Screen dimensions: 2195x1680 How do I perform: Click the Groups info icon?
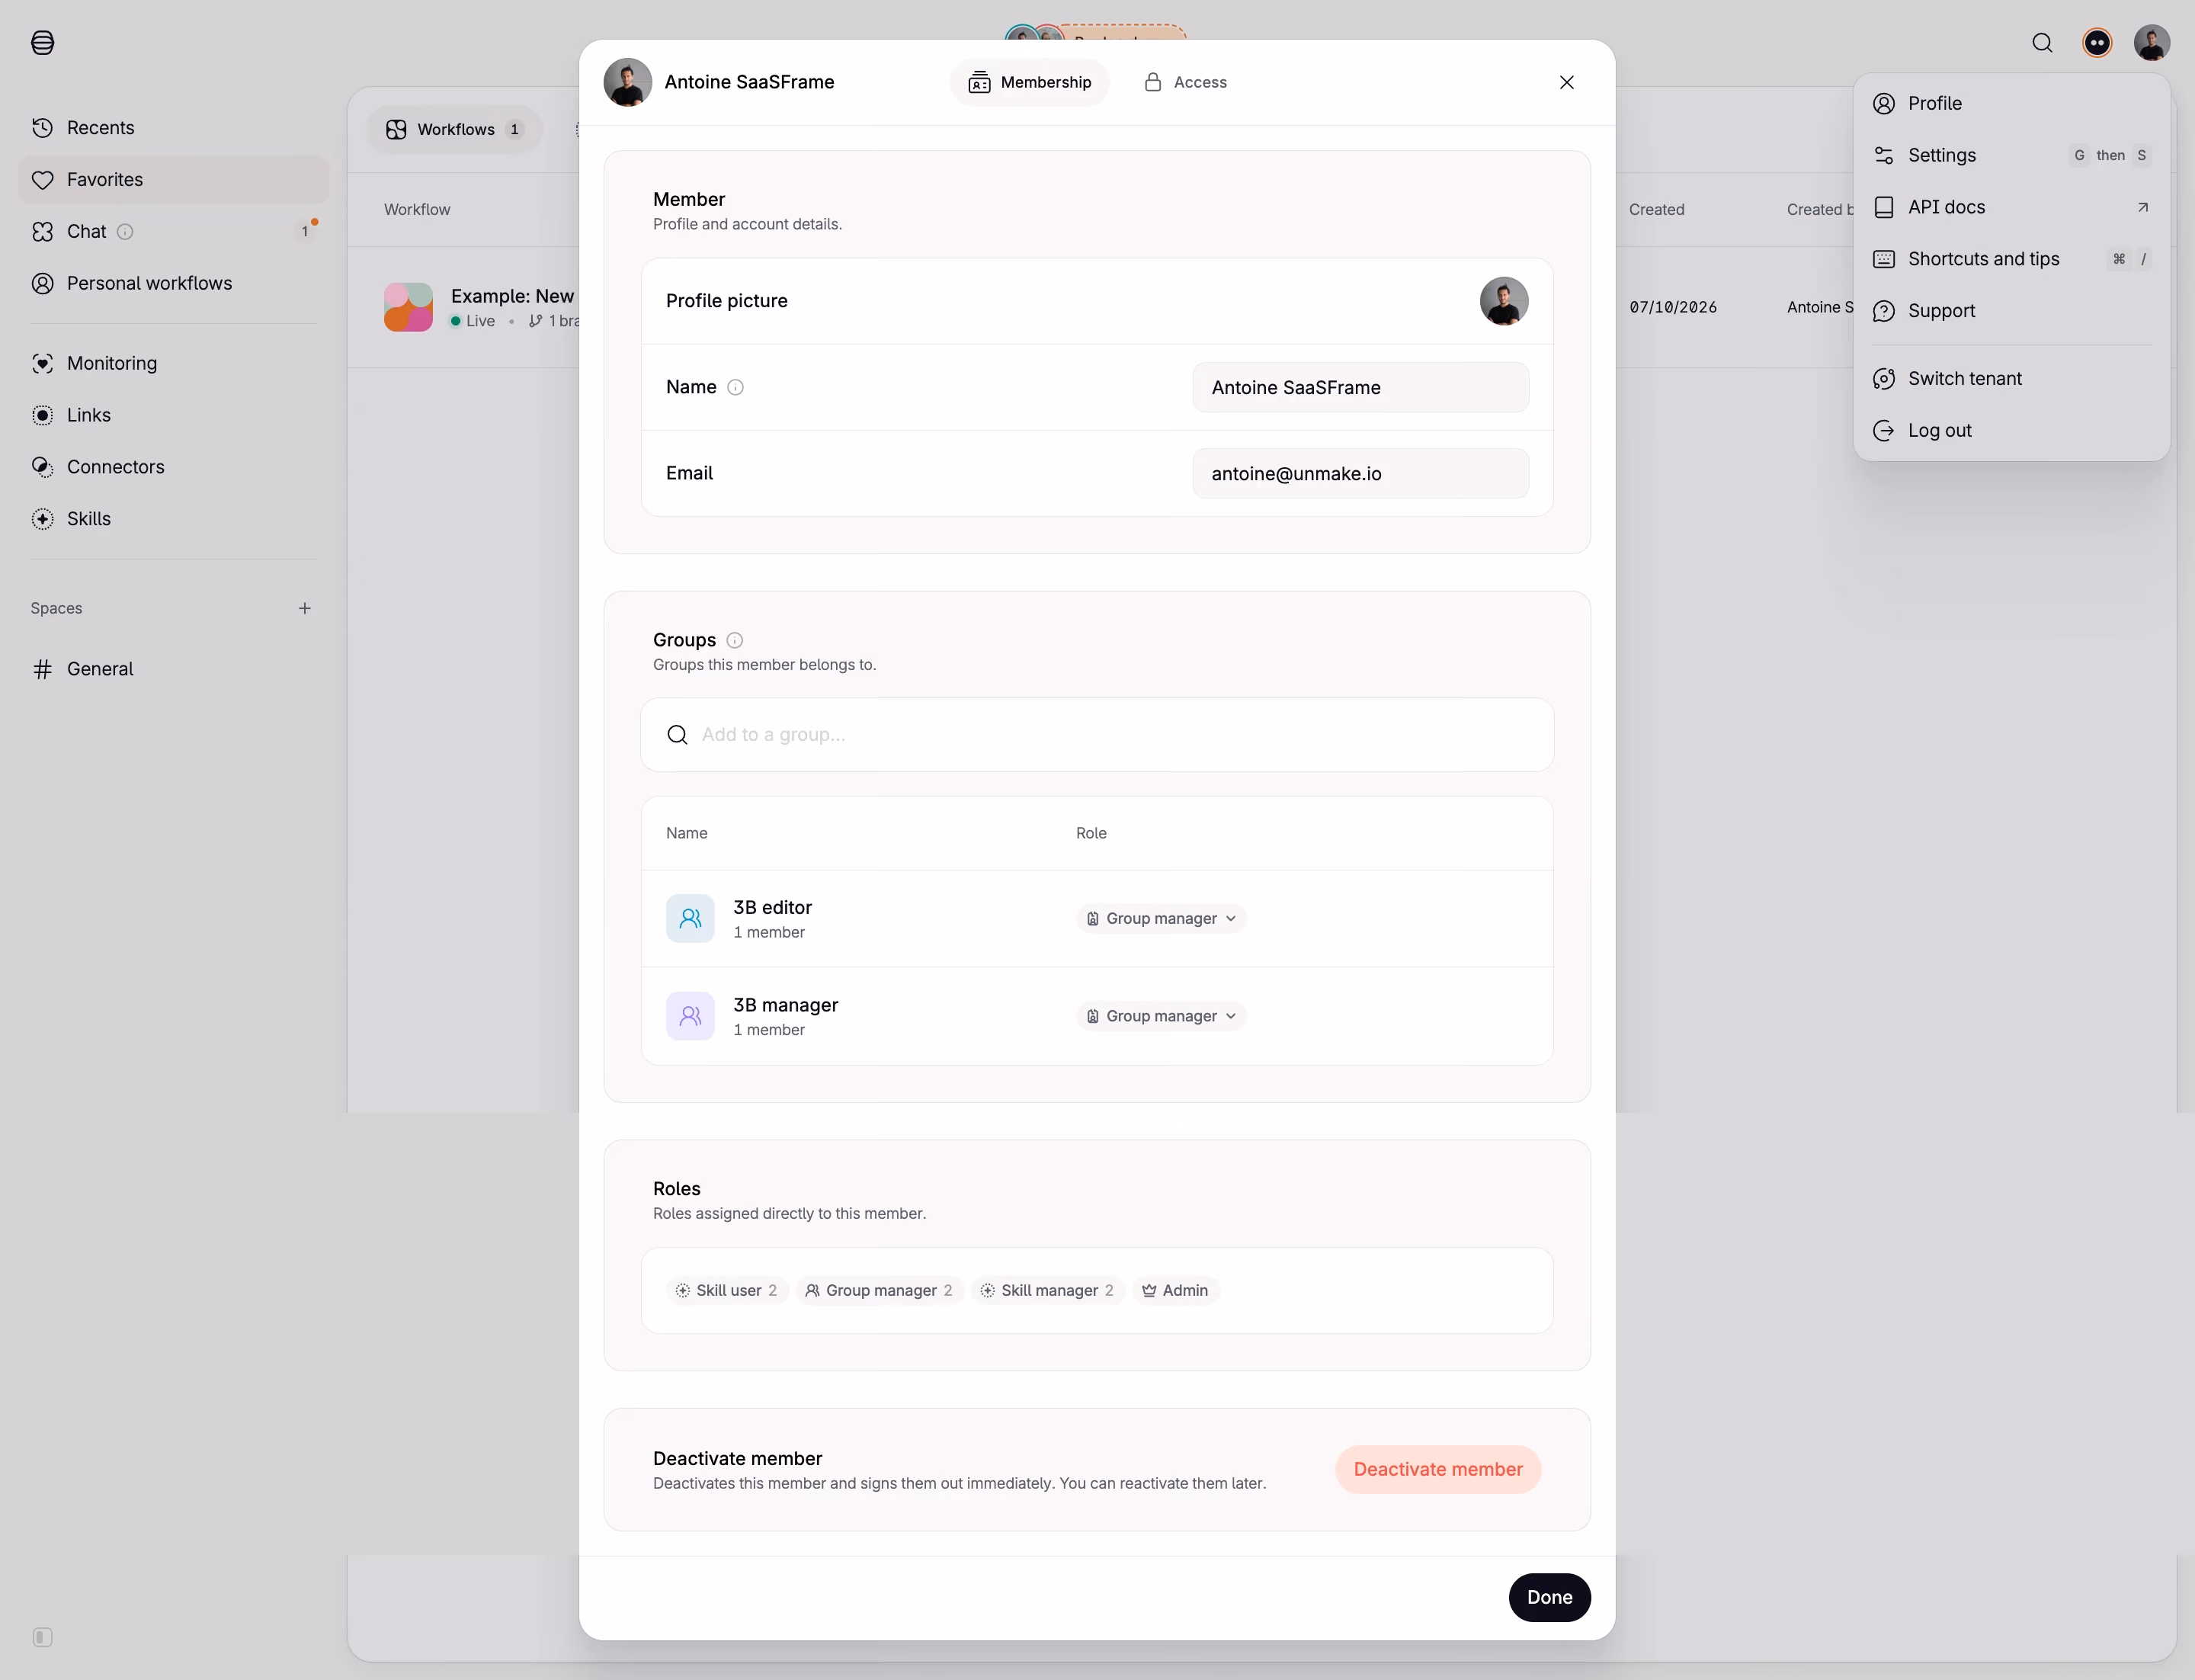[734, 641]
